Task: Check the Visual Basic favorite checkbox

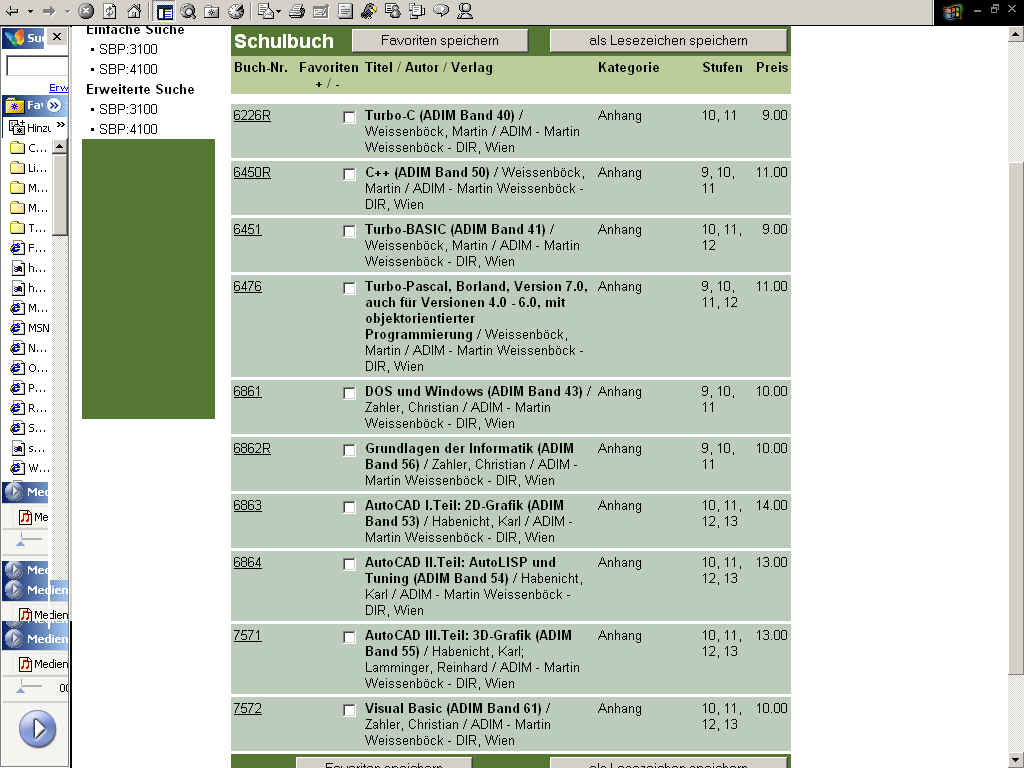Action: pyautogui.click(x=349, y=710)
